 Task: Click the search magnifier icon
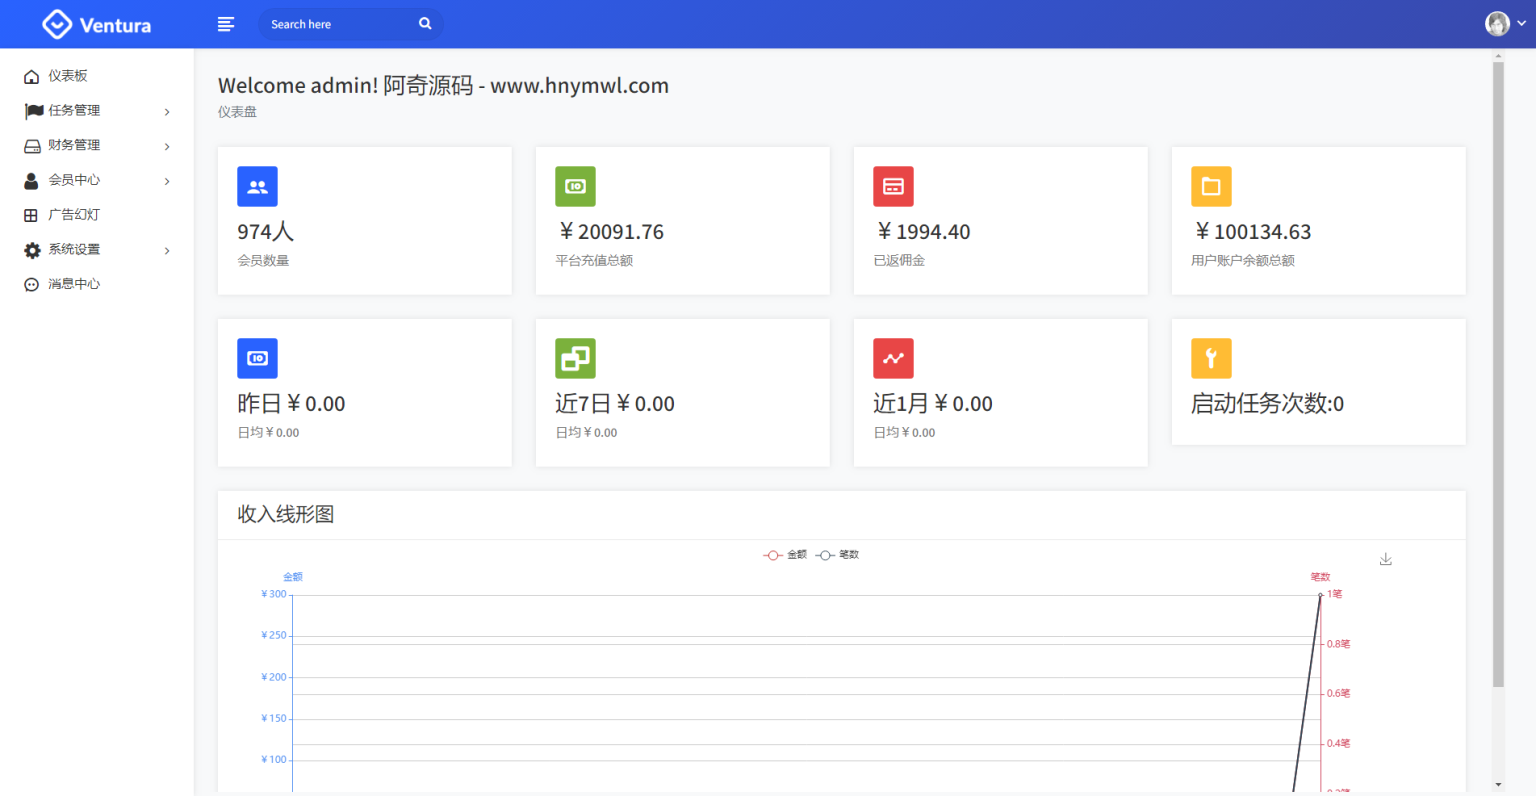(x=424, y=23)
